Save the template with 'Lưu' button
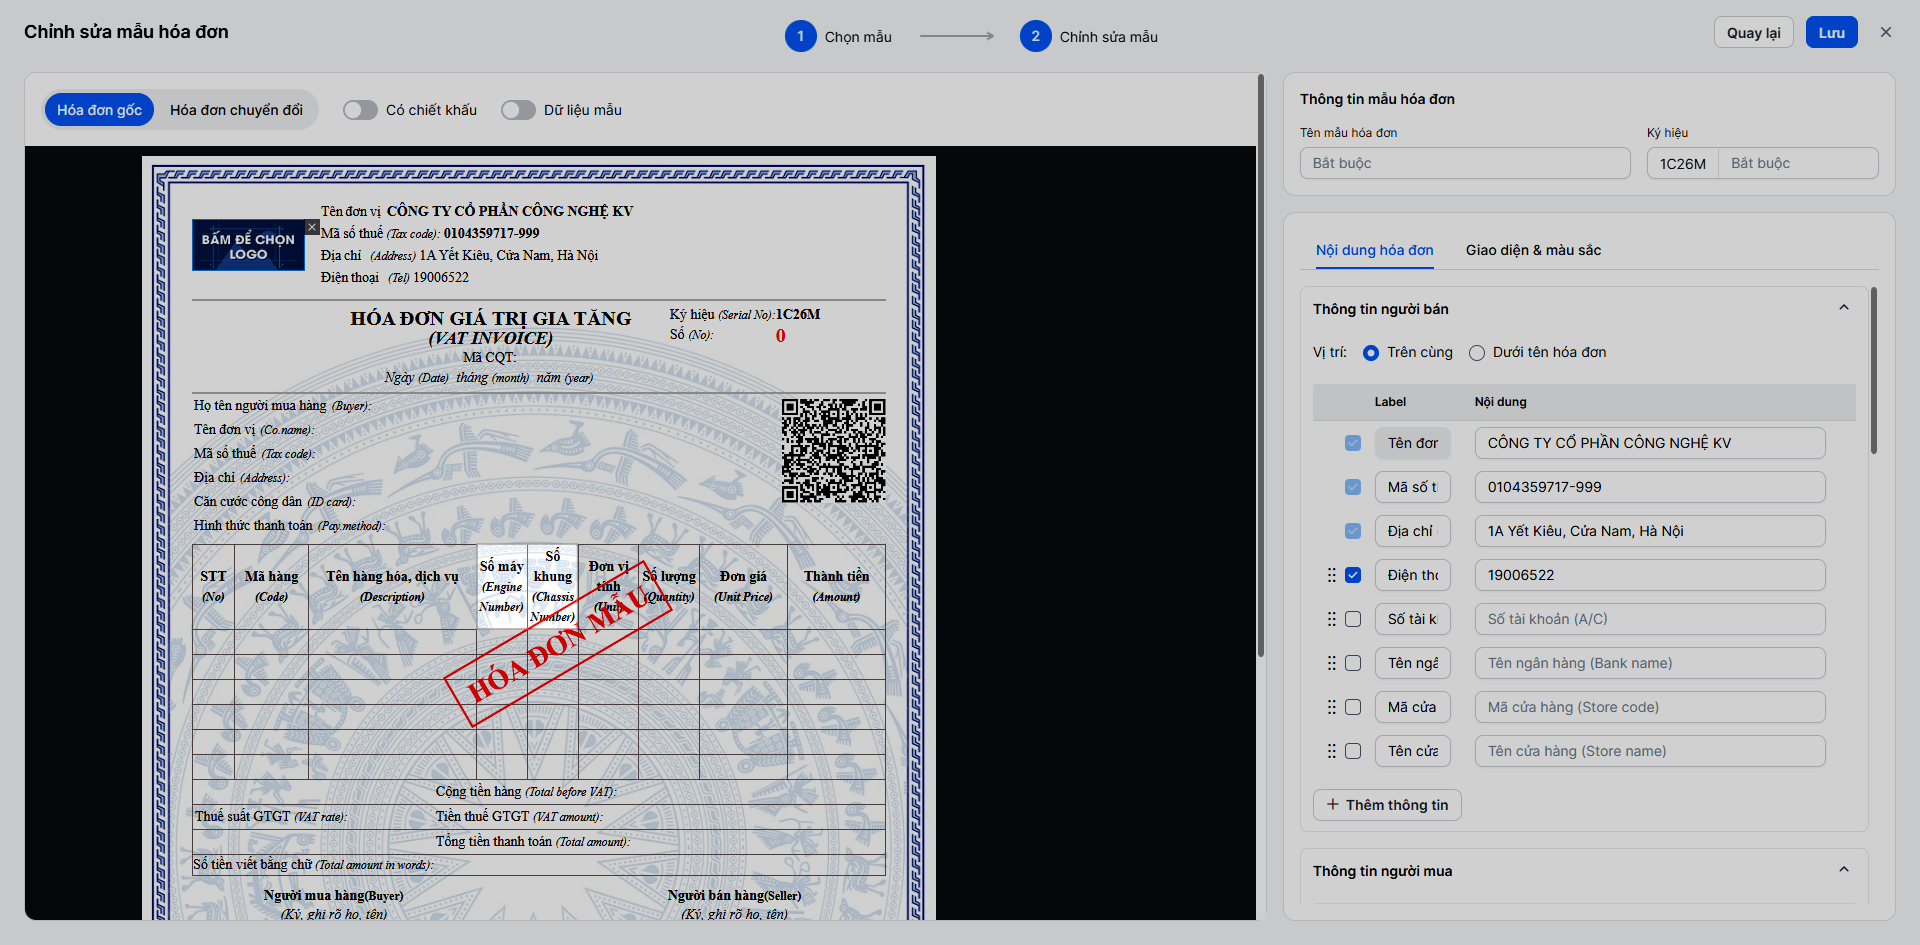Viewport: 1920px width, 945px height. [1831, 32]
